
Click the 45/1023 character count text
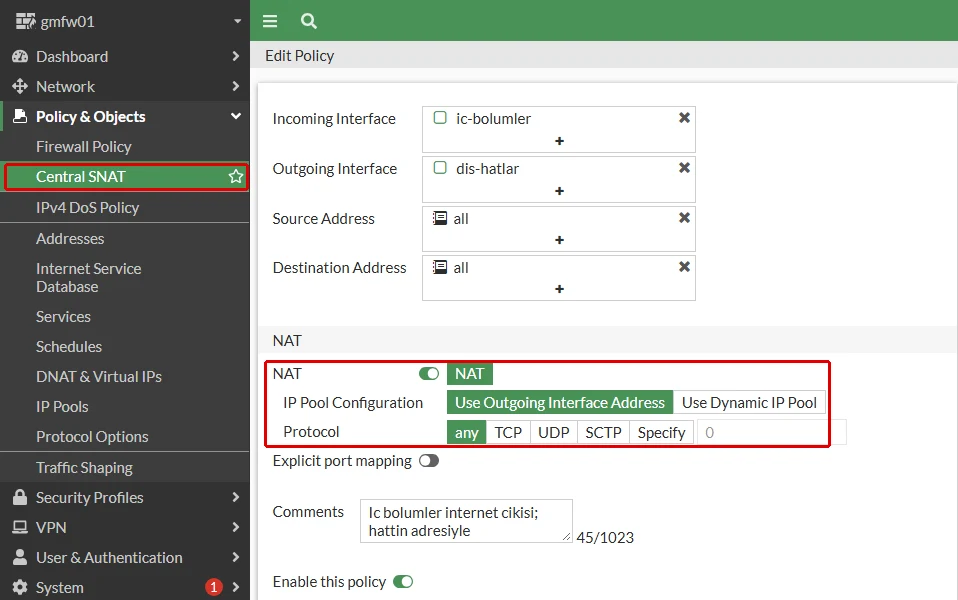pos(605,538)
